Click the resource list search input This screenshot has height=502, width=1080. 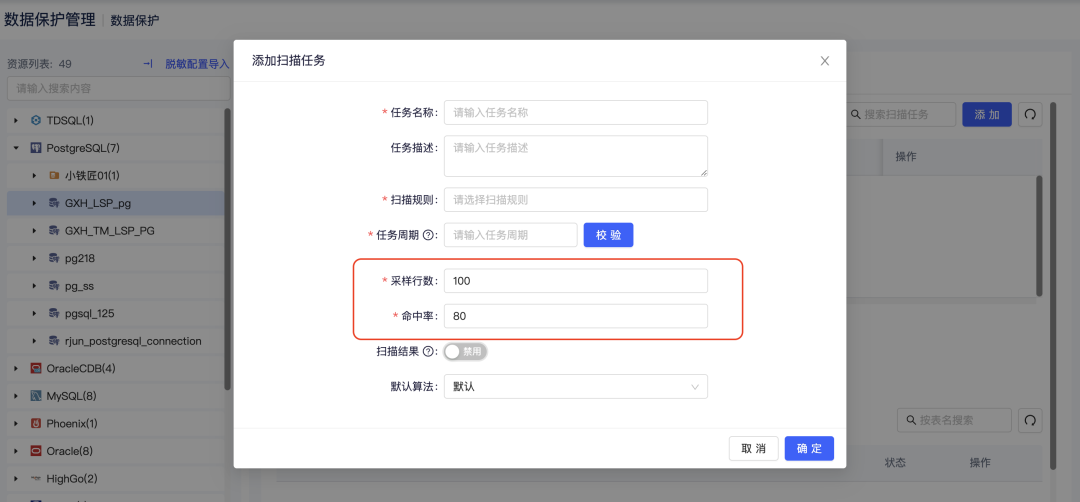[x=118, y=88]
